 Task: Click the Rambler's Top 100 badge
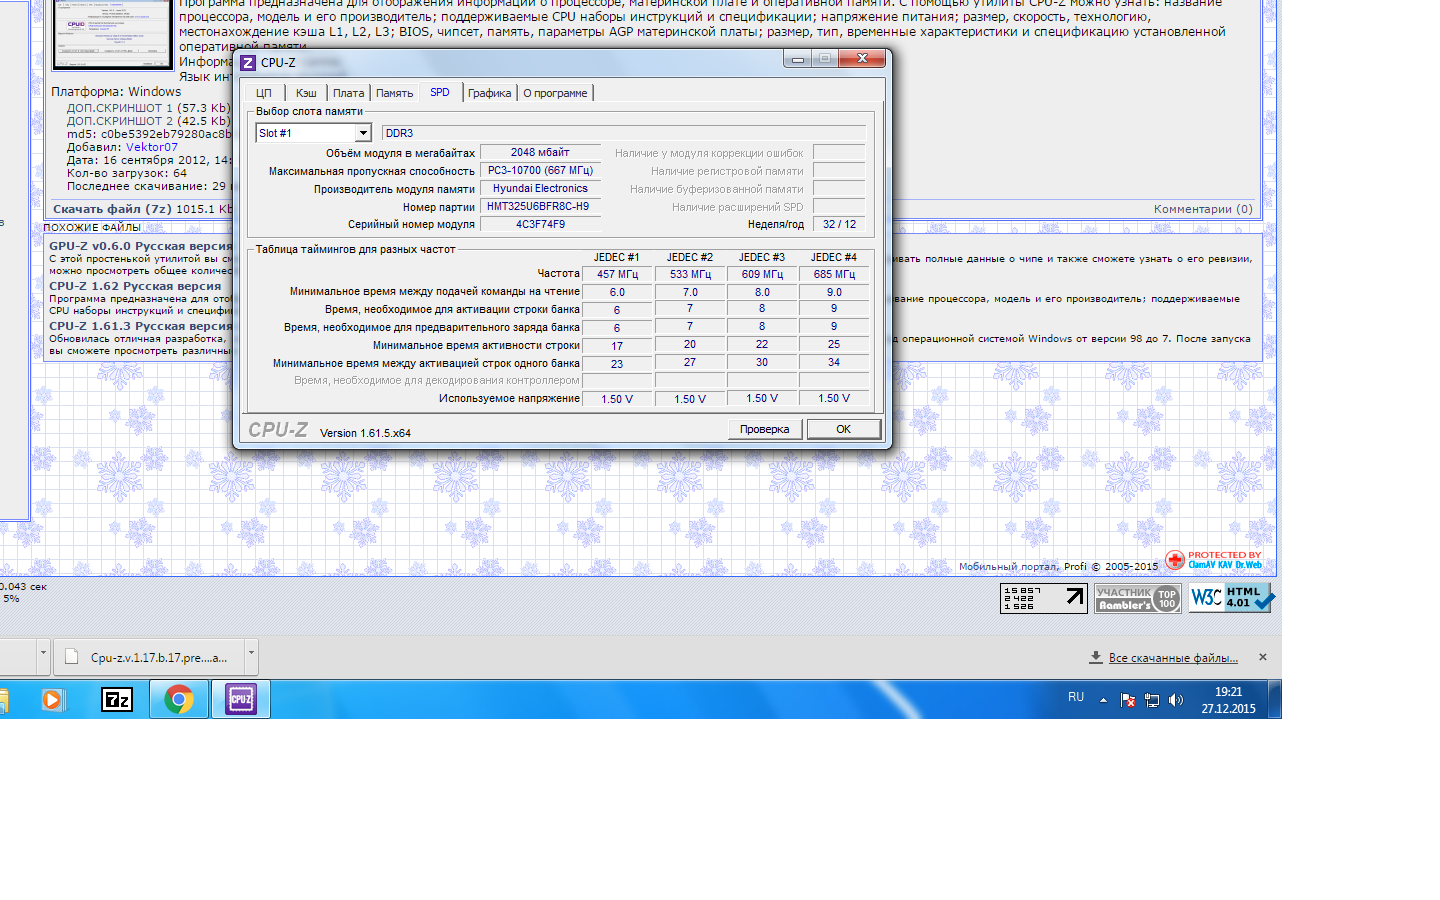[x=1137, y=598]
